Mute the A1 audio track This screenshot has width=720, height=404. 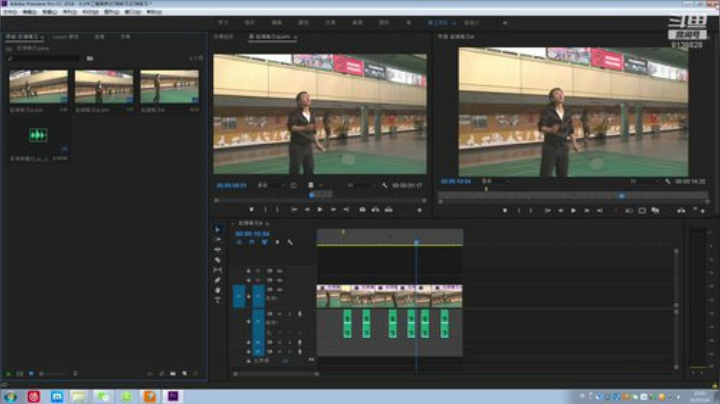point(280,314)
